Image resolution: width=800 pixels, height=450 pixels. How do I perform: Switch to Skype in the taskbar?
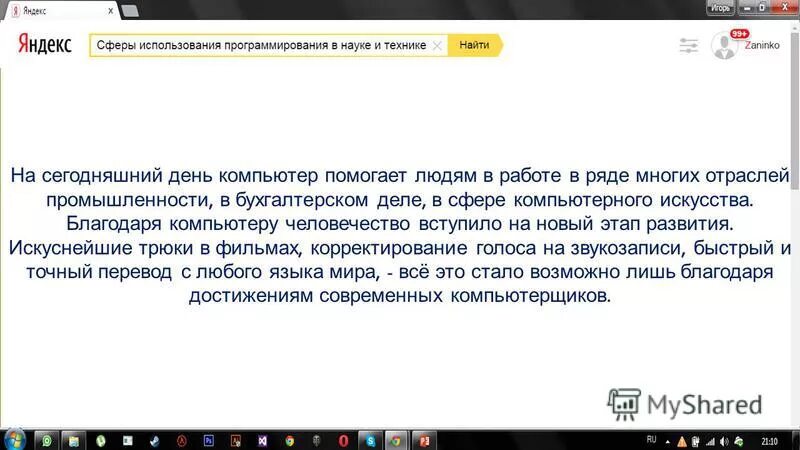click(370, 441)
